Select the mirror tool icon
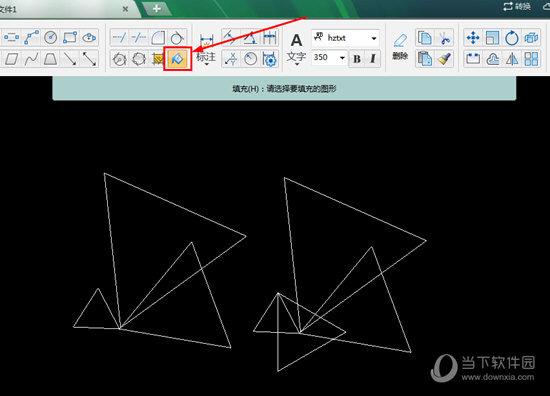 512,59
